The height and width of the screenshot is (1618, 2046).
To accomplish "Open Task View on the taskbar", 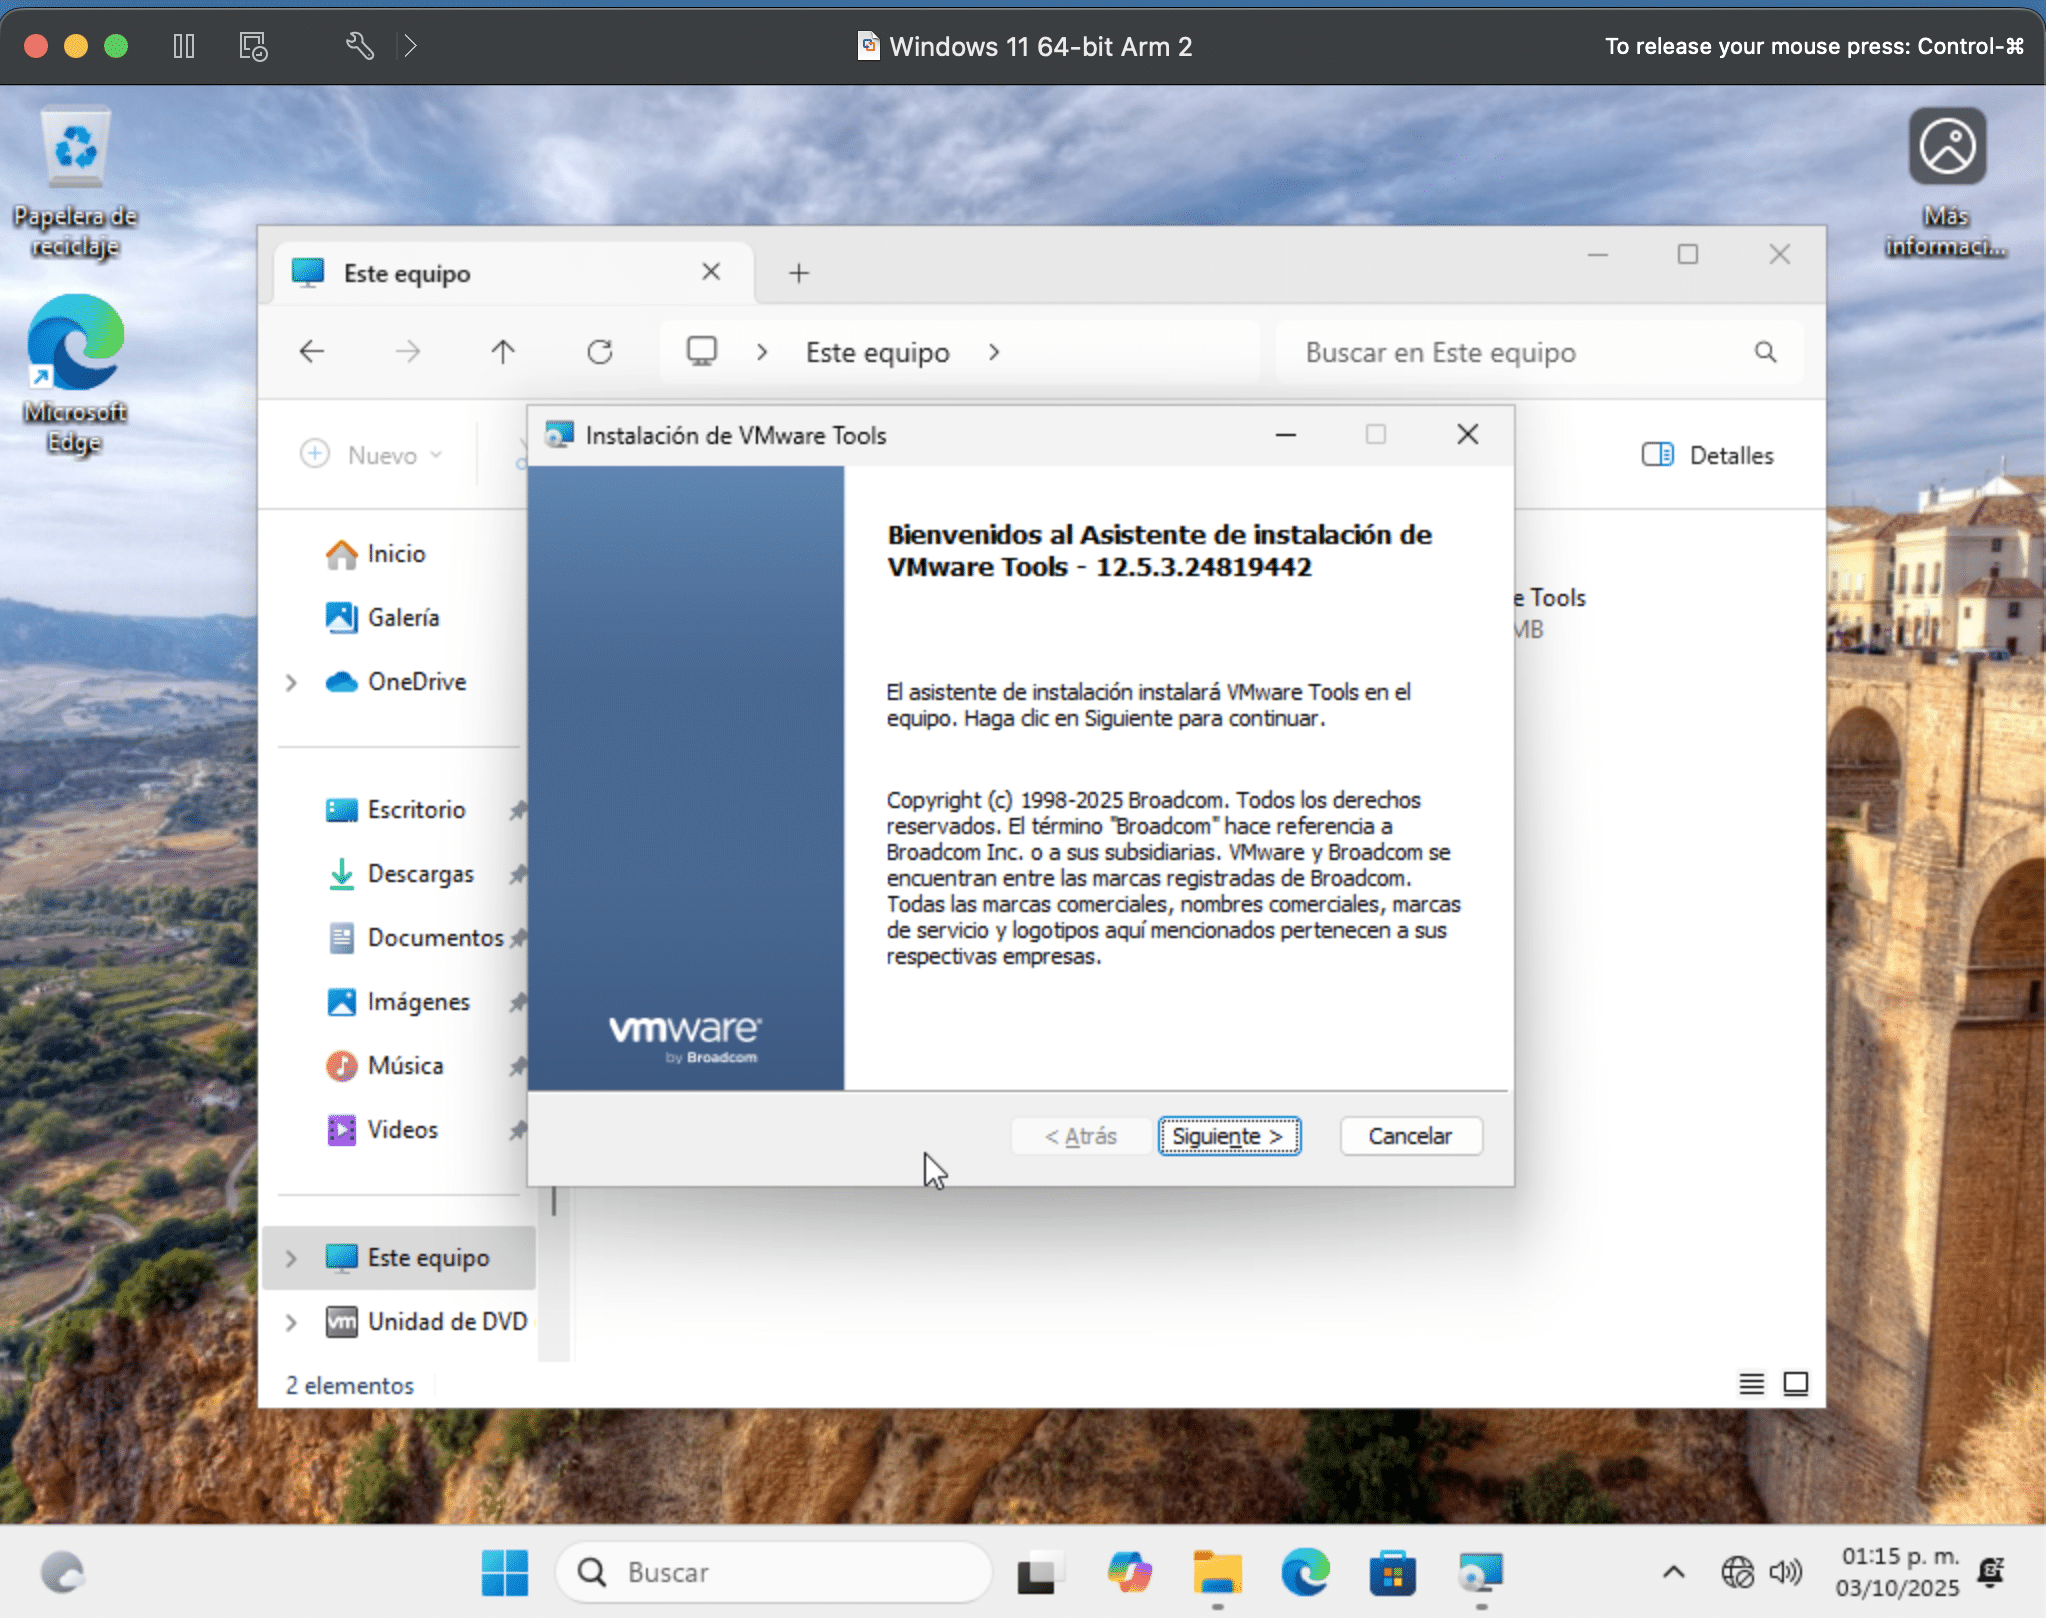I will 1039,1572.
